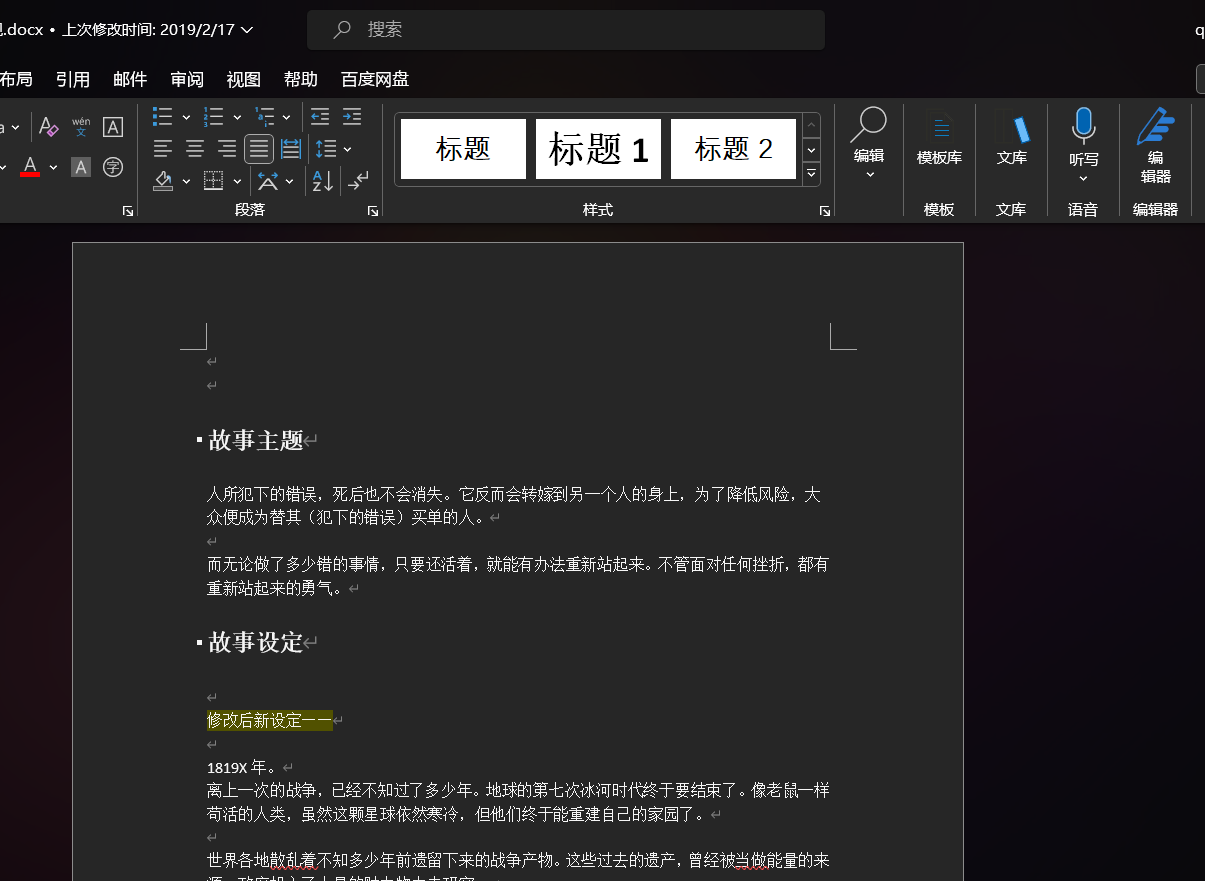Click the Decrease Indent icon
Viewport: 1205px width, 881px height.
[320, 116]
